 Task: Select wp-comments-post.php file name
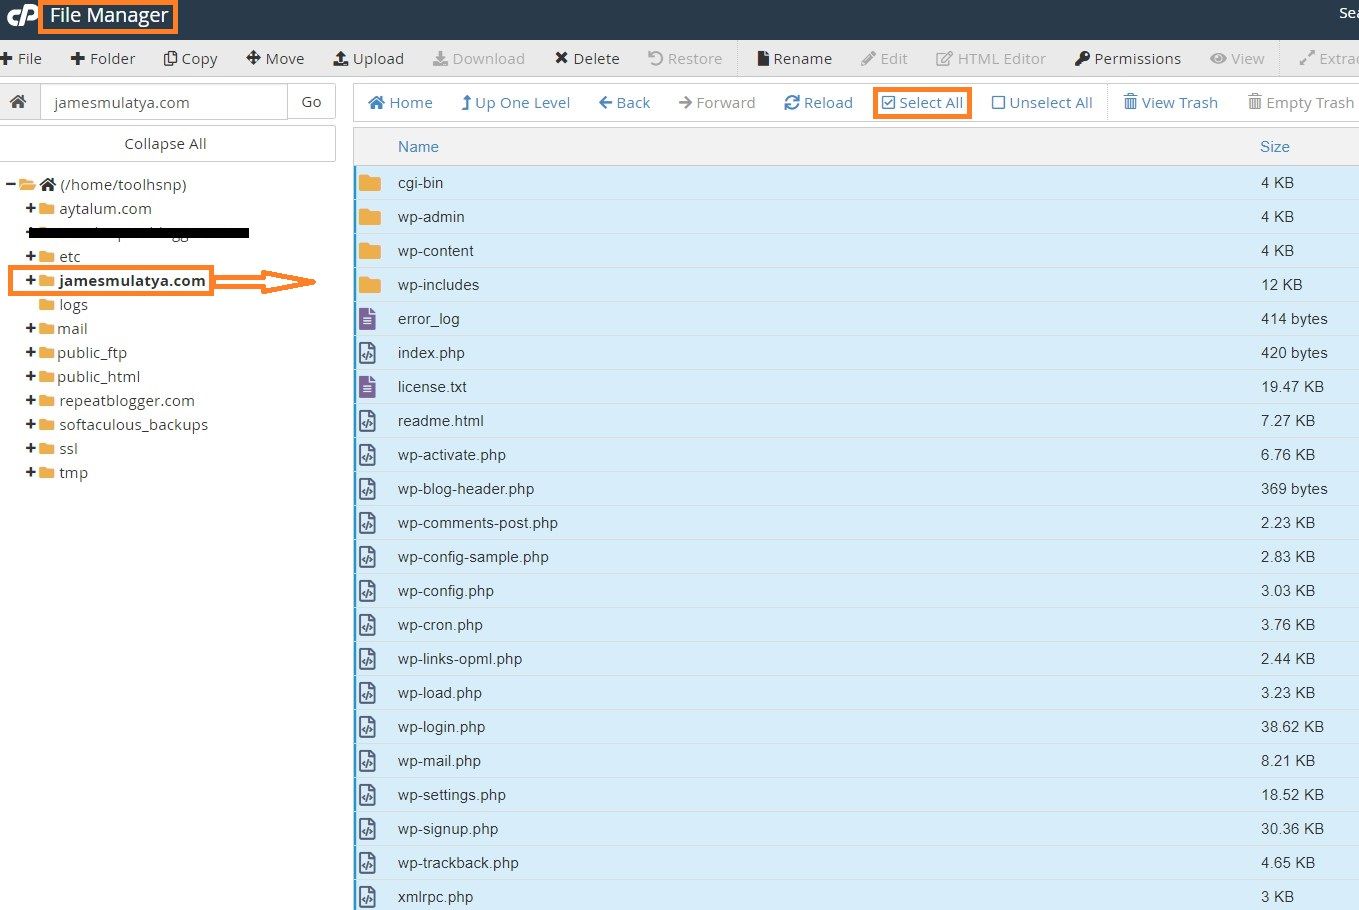coord(478,523)
